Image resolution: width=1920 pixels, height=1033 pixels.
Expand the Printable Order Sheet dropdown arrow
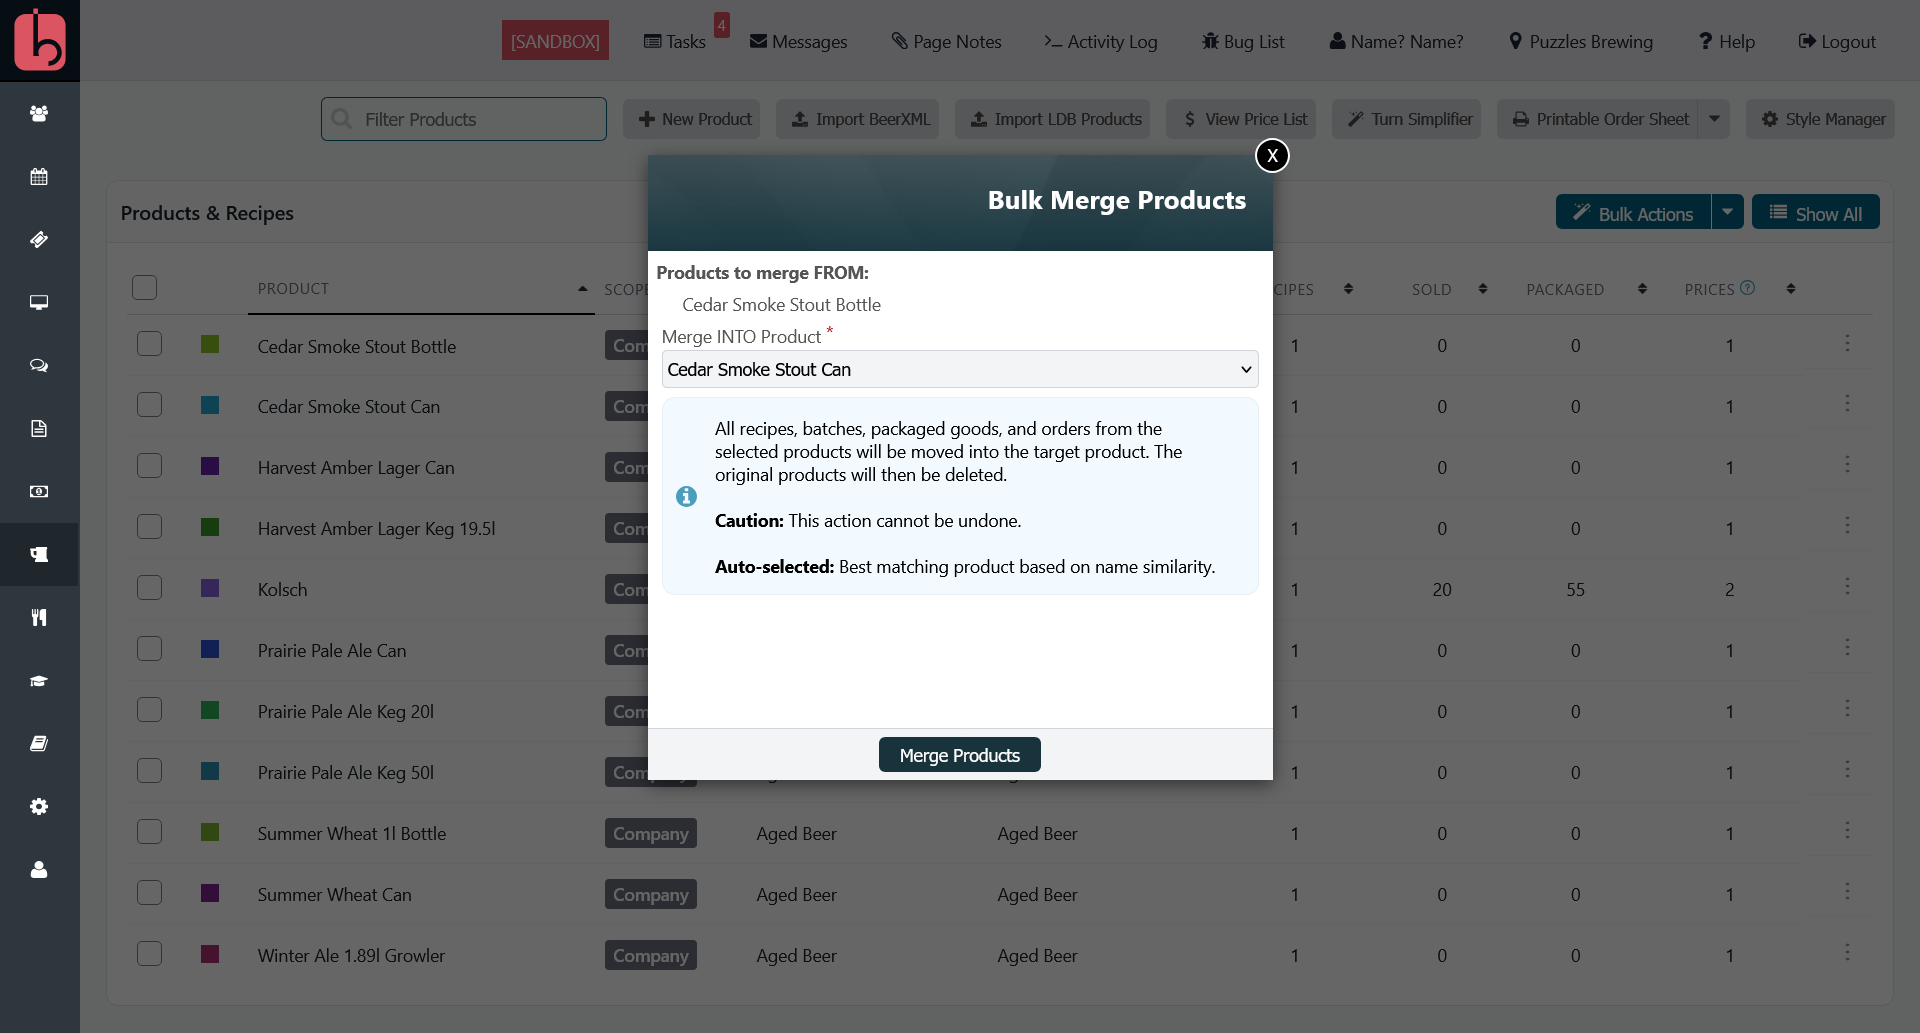(x=1714, y=119)
